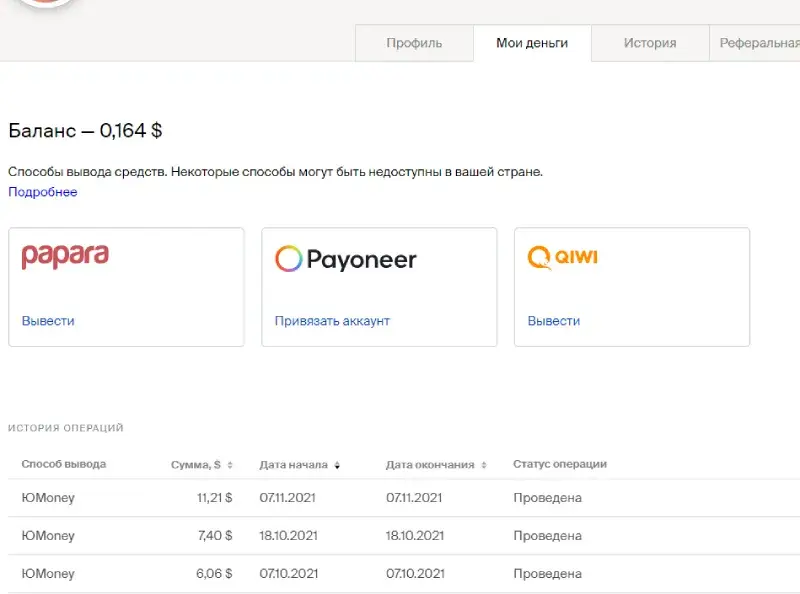The image size is (800, 594).
Task: Click ЮMoney in the 6,06 $ row
Action: tap(48, 574)
